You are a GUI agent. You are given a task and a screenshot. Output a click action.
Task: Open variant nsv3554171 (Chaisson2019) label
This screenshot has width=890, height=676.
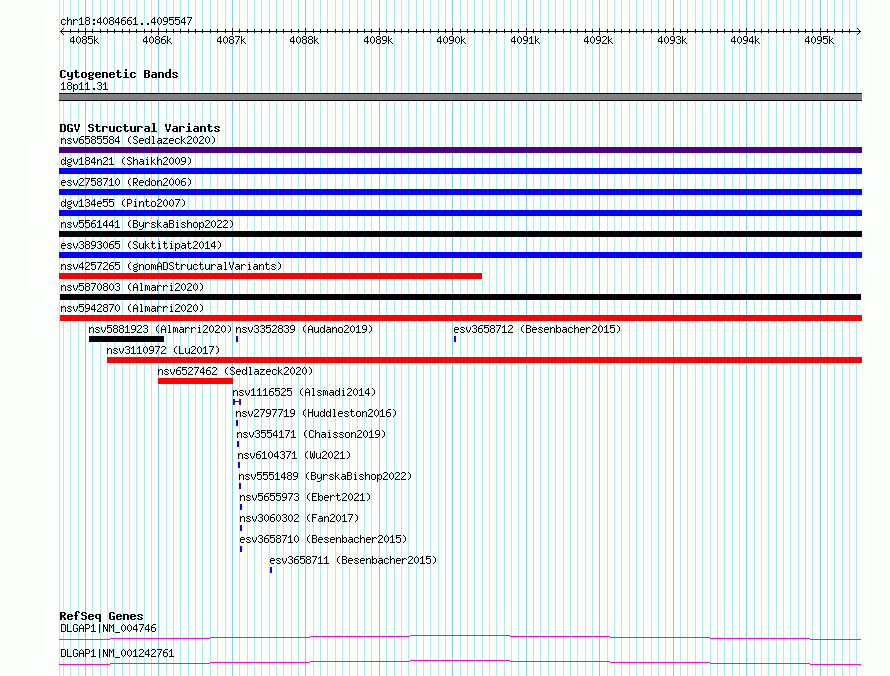[311, 434]
